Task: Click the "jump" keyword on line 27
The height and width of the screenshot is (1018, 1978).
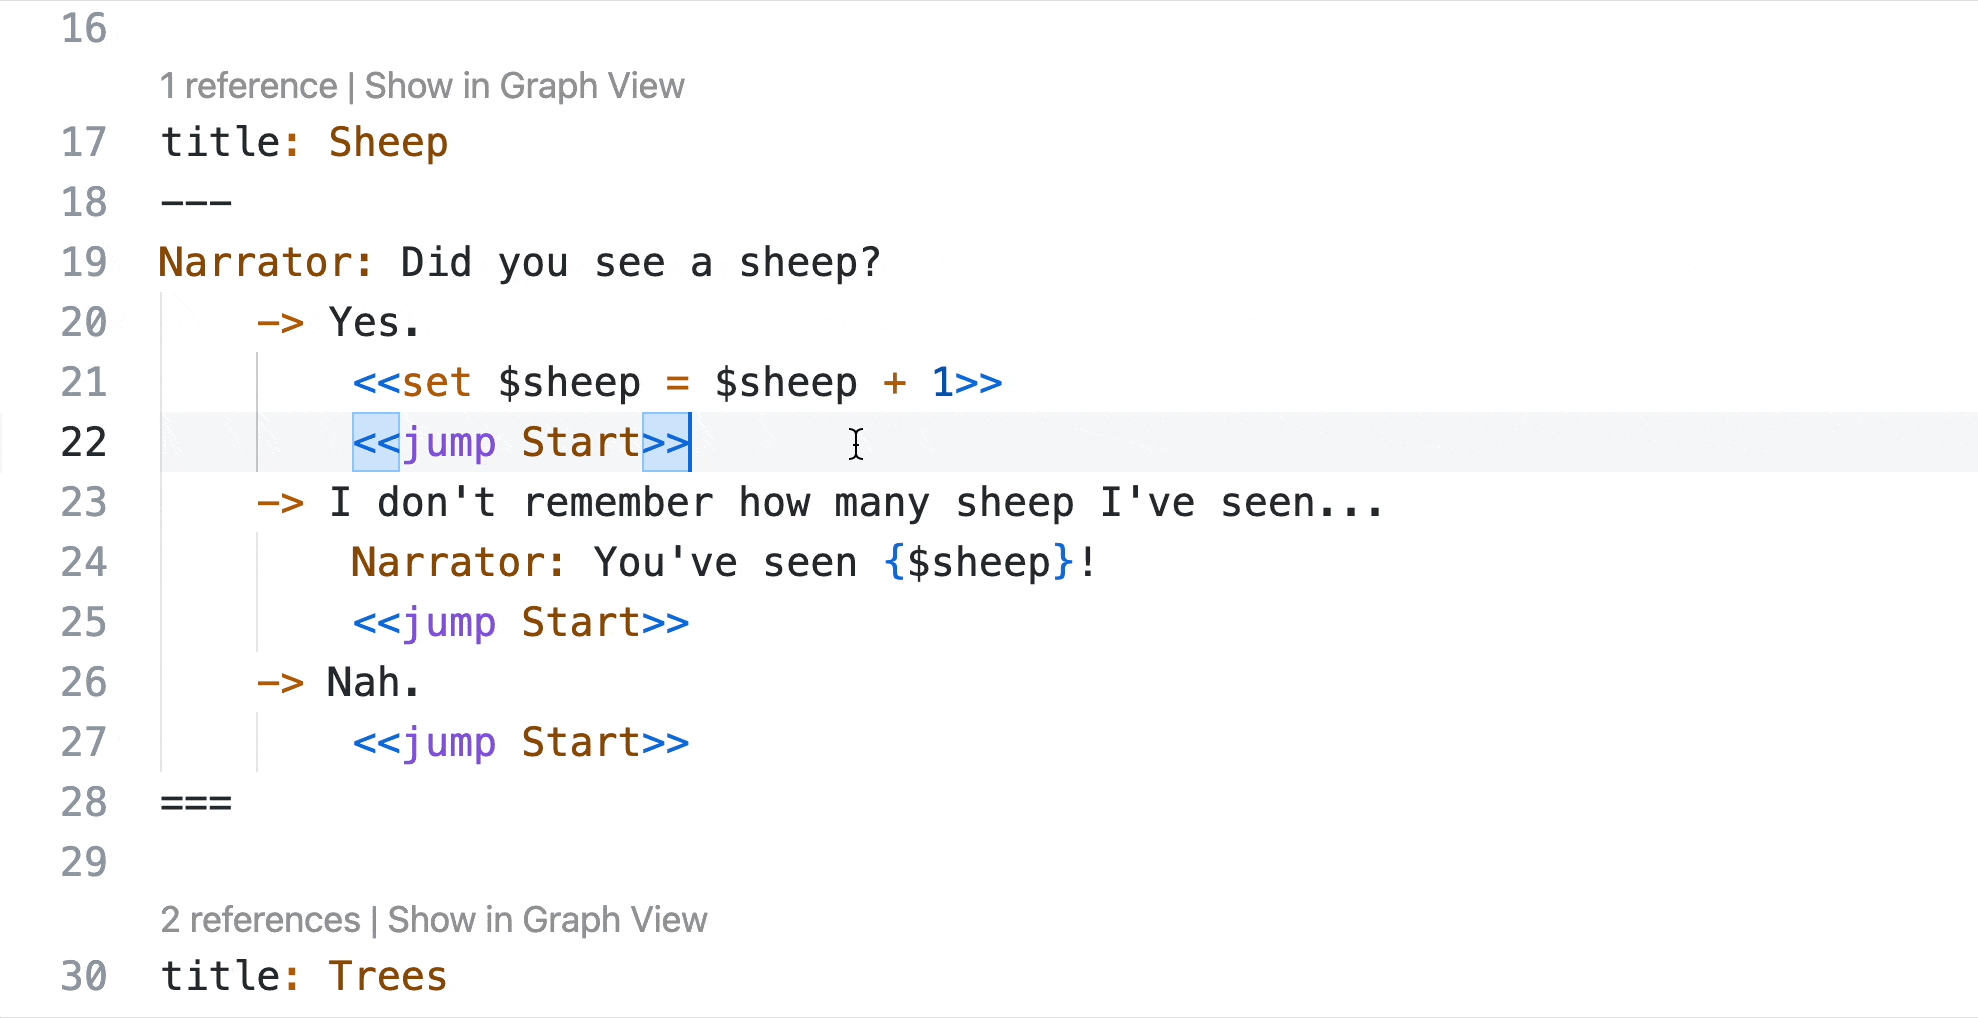Action: coord(448,742)
